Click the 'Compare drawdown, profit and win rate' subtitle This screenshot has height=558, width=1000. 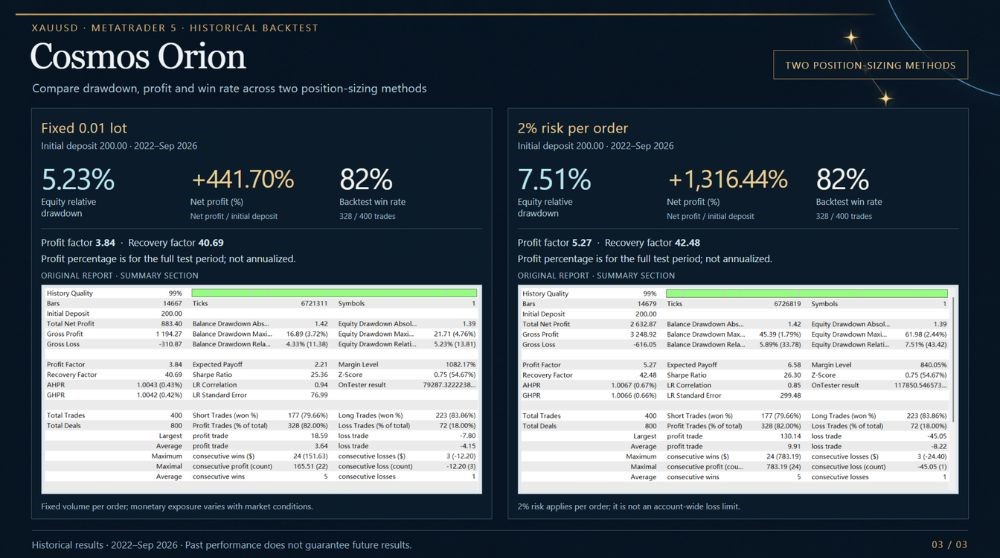pos(230,89)
